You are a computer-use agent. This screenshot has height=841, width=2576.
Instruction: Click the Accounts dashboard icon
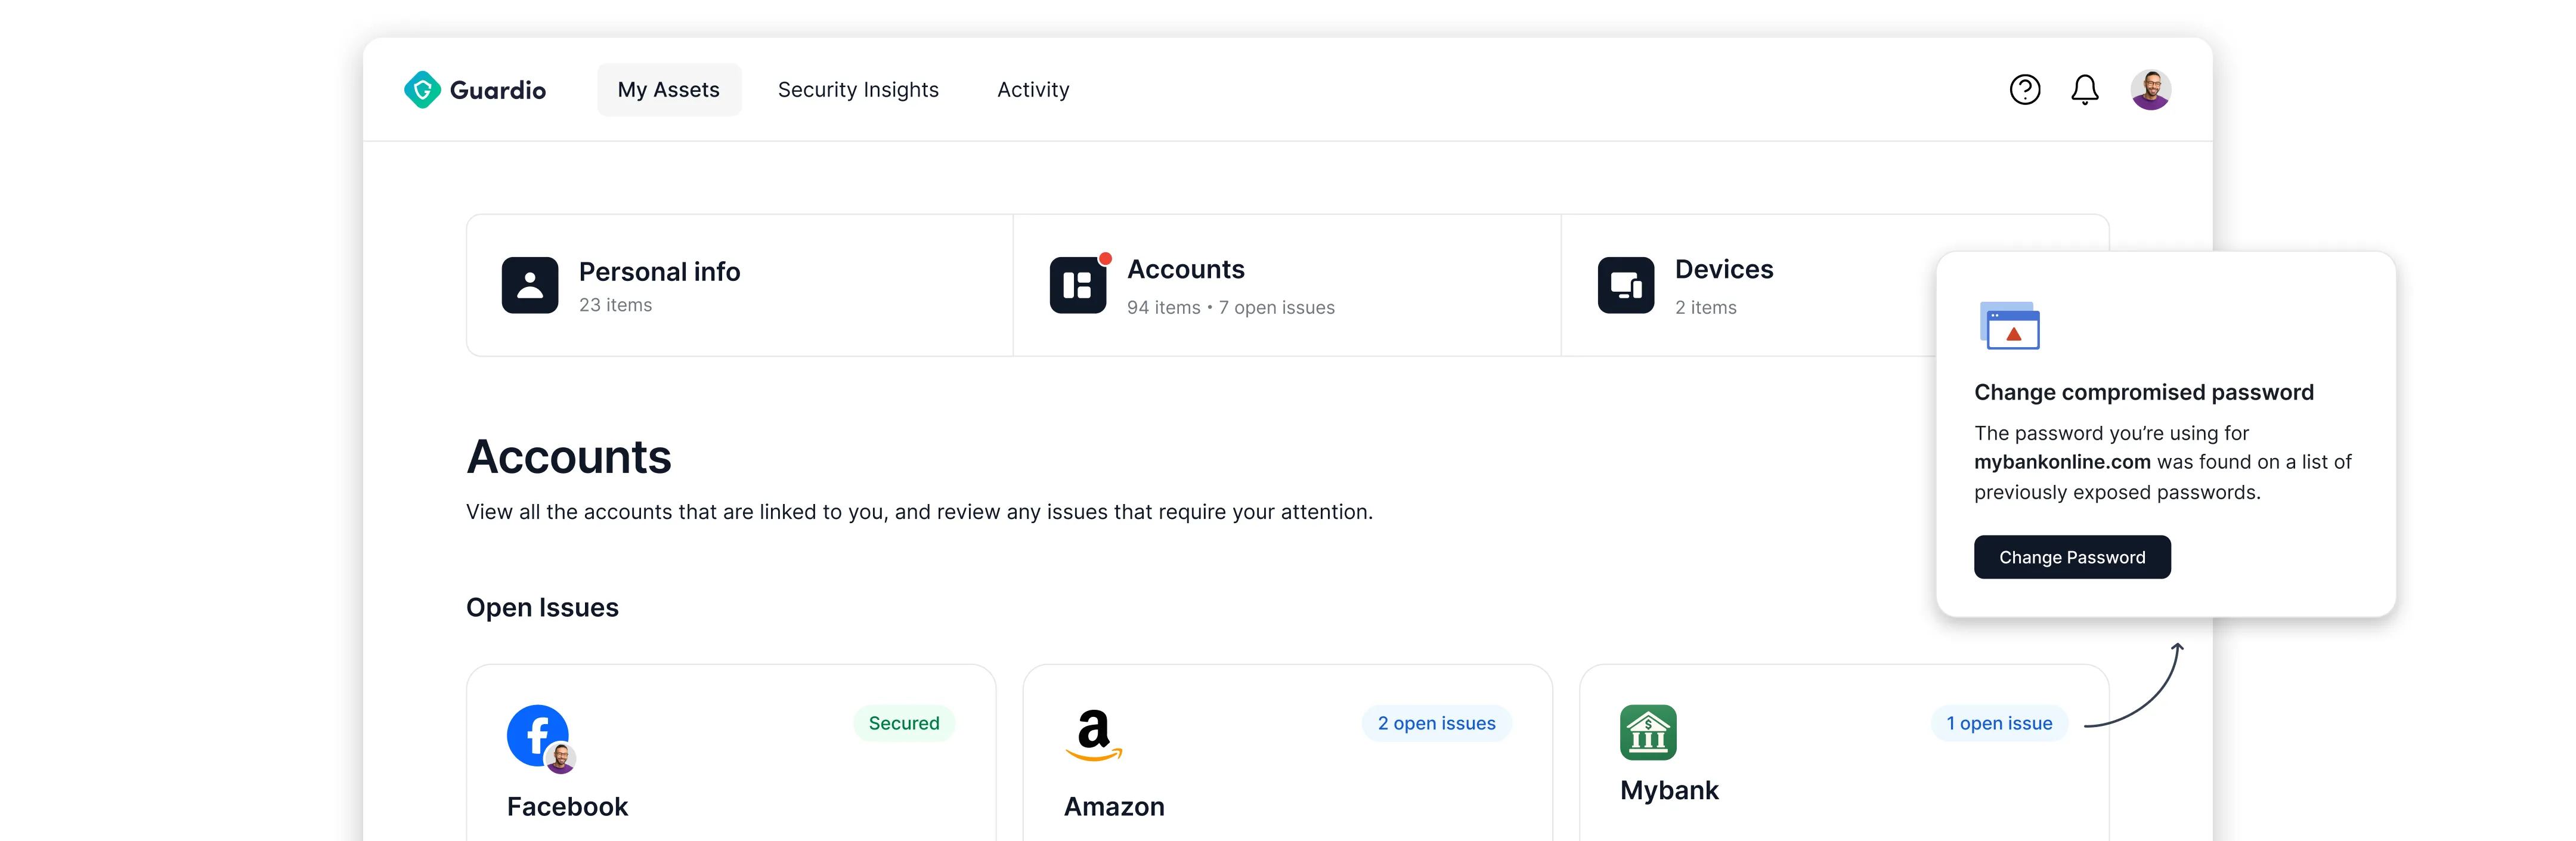pyautogui.click(x=1078, y=285)
